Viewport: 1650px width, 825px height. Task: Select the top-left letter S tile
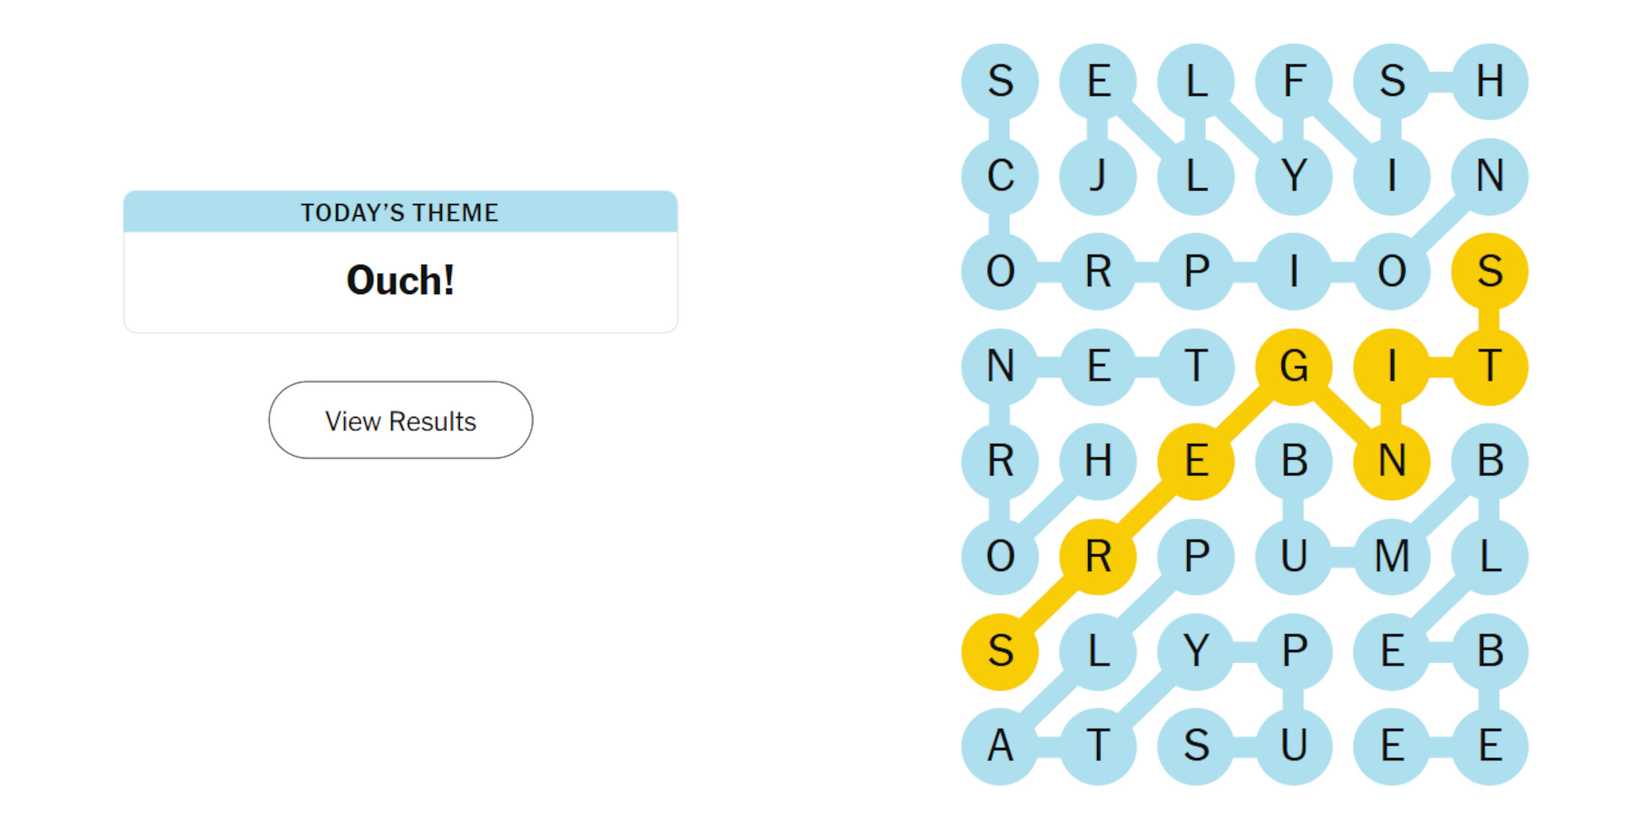(1000, 80)
